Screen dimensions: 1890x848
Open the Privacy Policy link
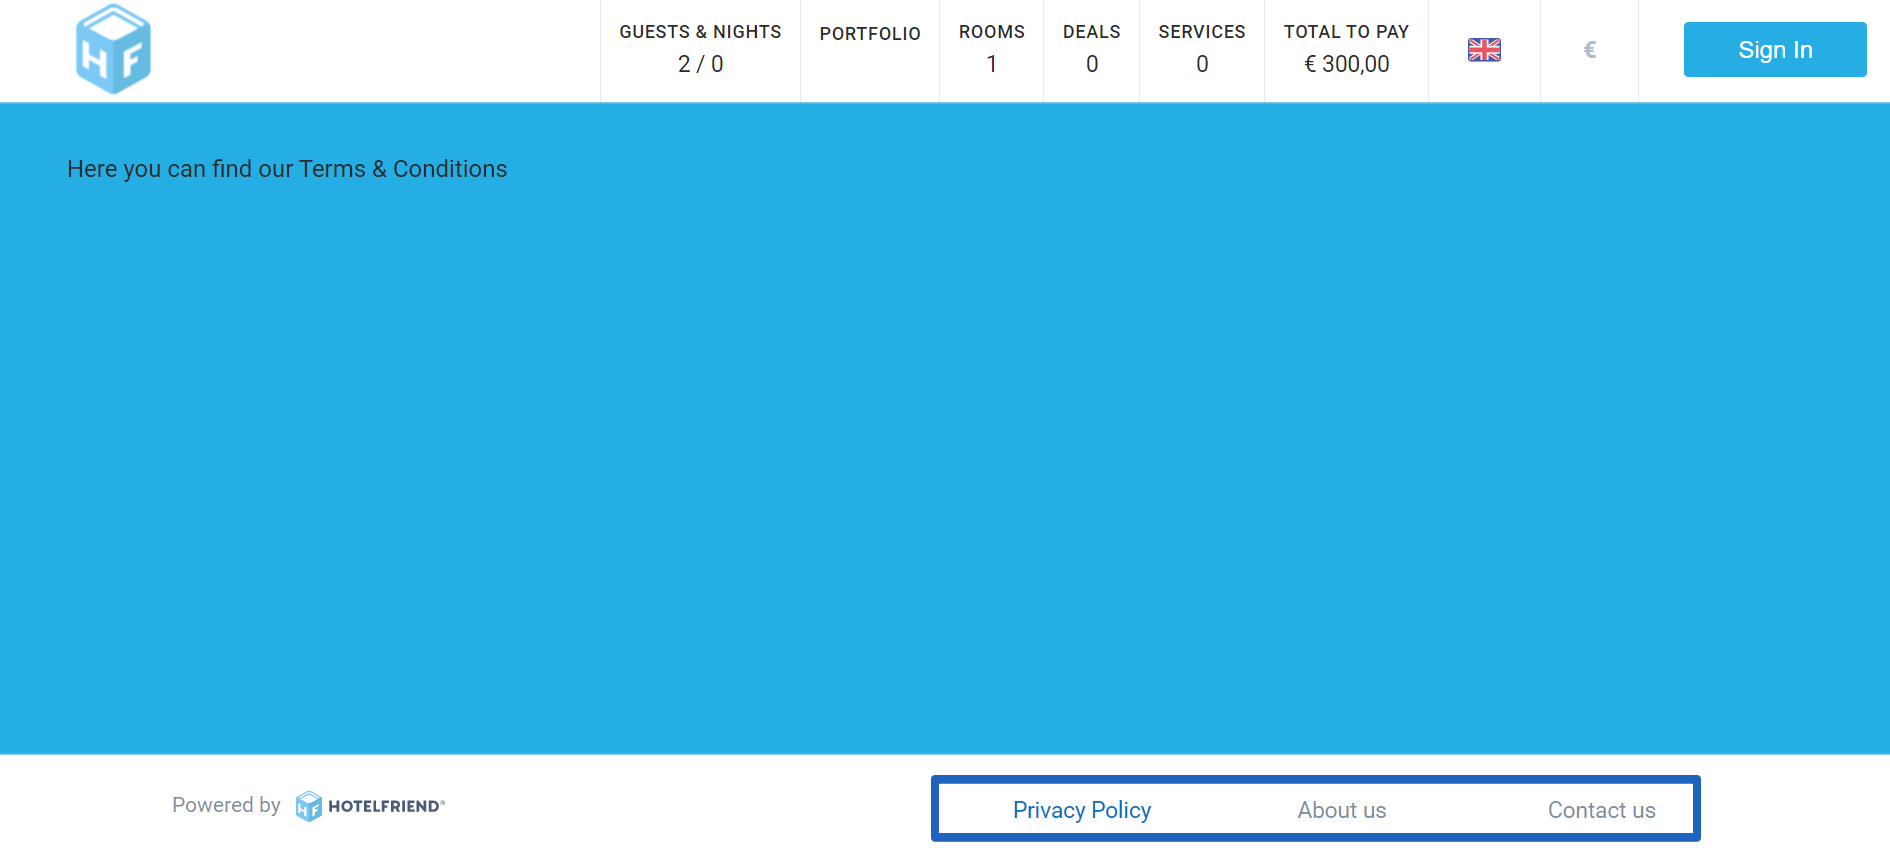1082,810
